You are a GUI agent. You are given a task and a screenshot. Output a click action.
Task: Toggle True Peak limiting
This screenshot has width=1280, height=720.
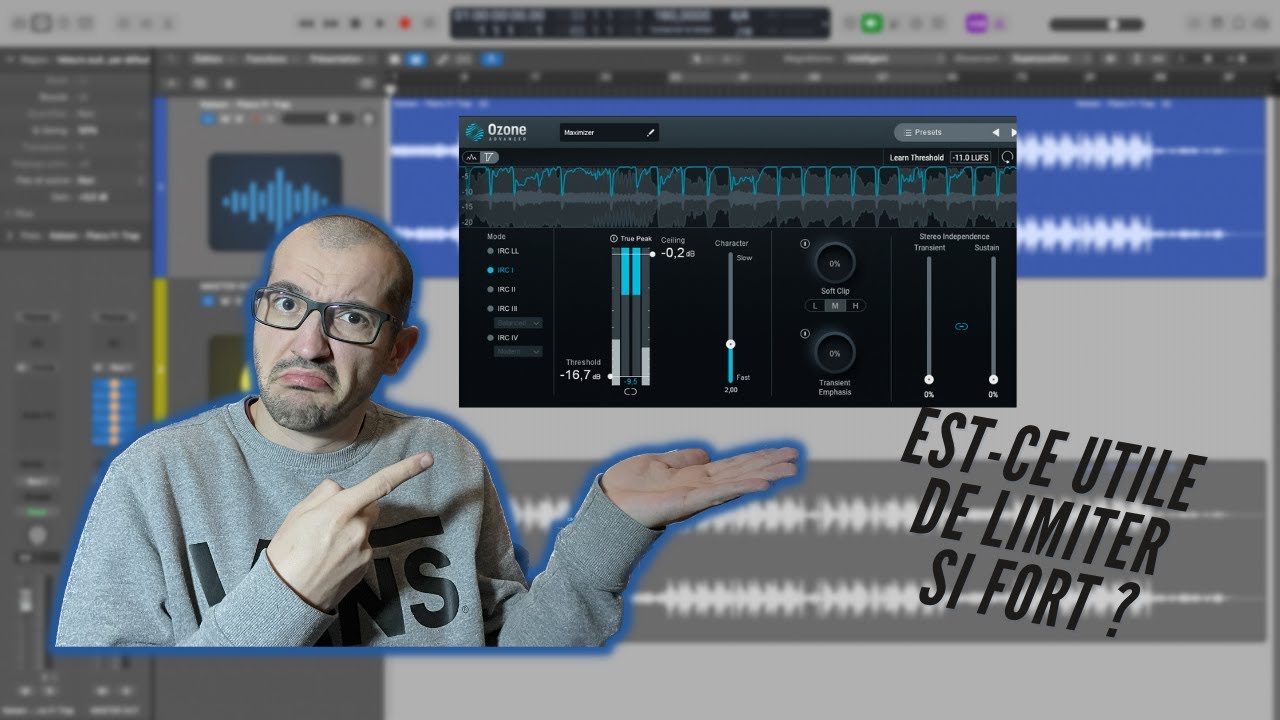click(631, 239)
